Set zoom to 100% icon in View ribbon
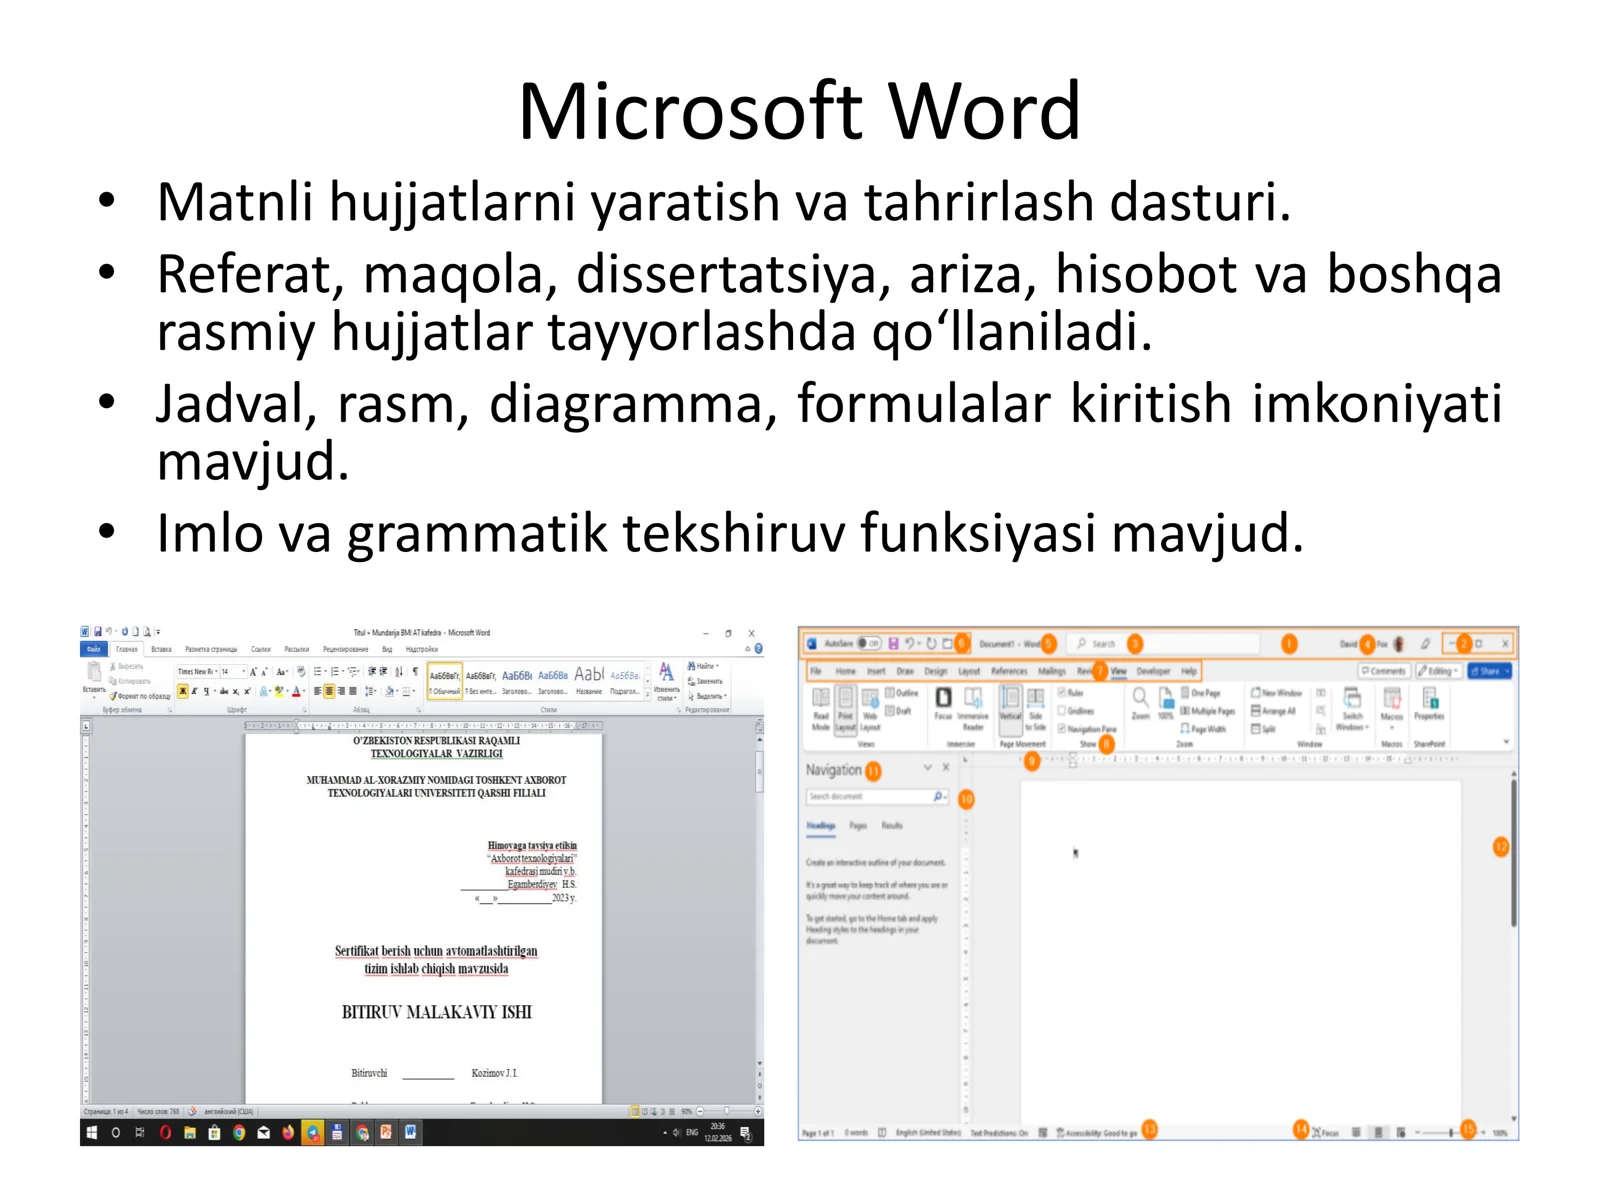 point(1166,703)
